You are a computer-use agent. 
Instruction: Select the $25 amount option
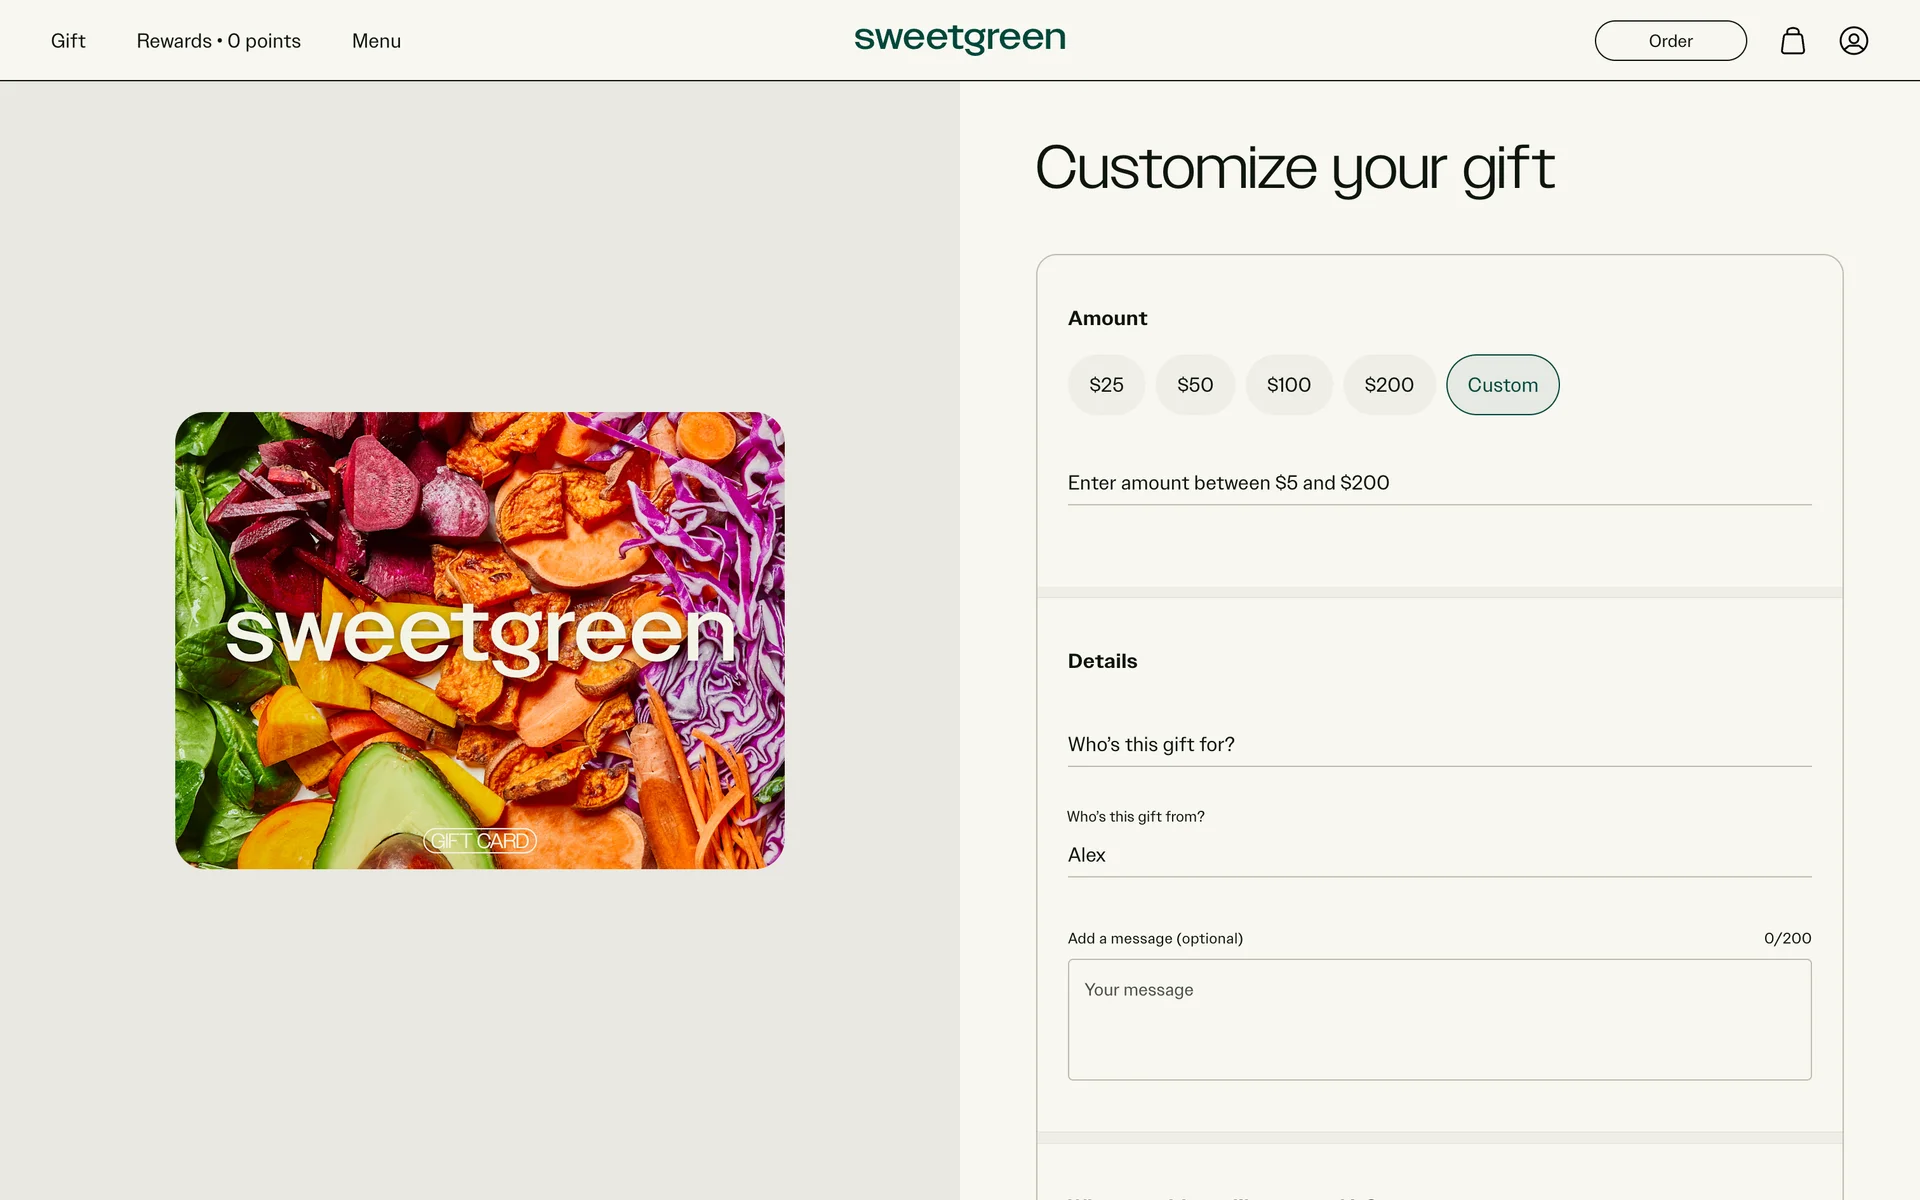tap(1106, 385)
